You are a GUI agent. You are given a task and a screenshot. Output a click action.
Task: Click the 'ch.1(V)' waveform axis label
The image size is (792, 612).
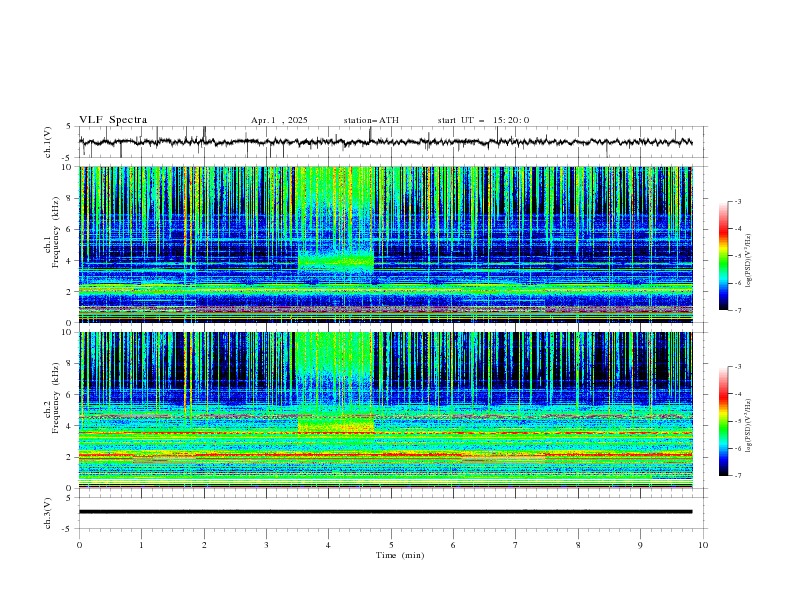48,142
